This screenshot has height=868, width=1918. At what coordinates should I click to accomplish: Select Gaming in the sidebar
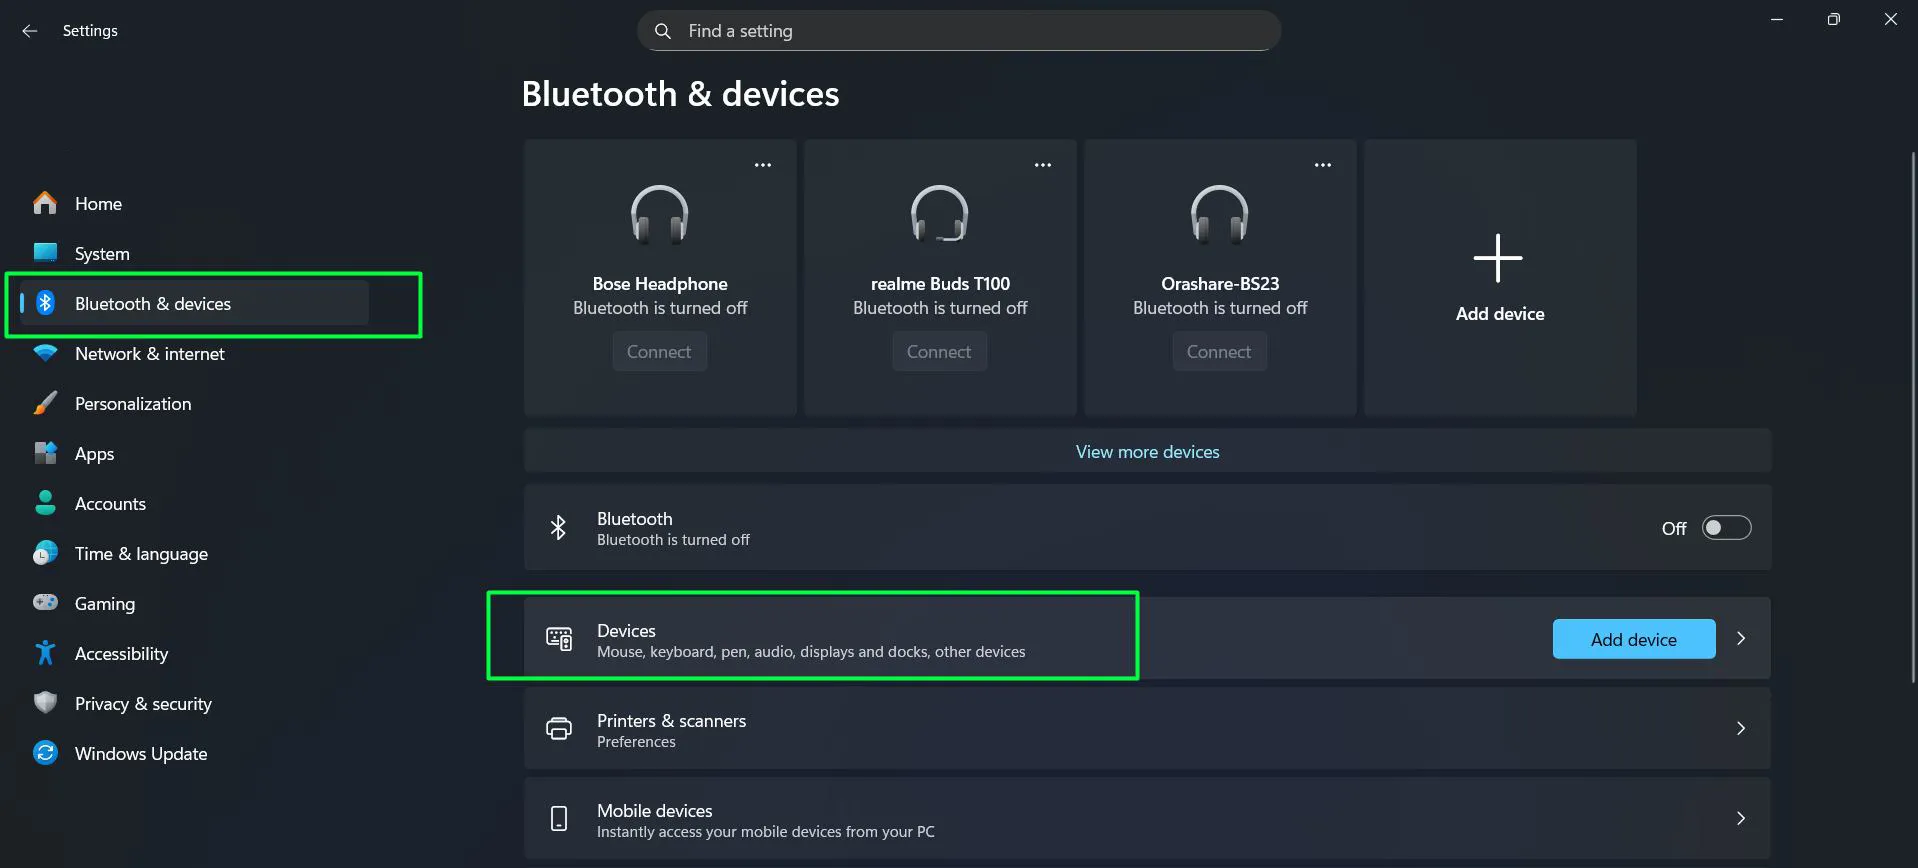[195, 603]
